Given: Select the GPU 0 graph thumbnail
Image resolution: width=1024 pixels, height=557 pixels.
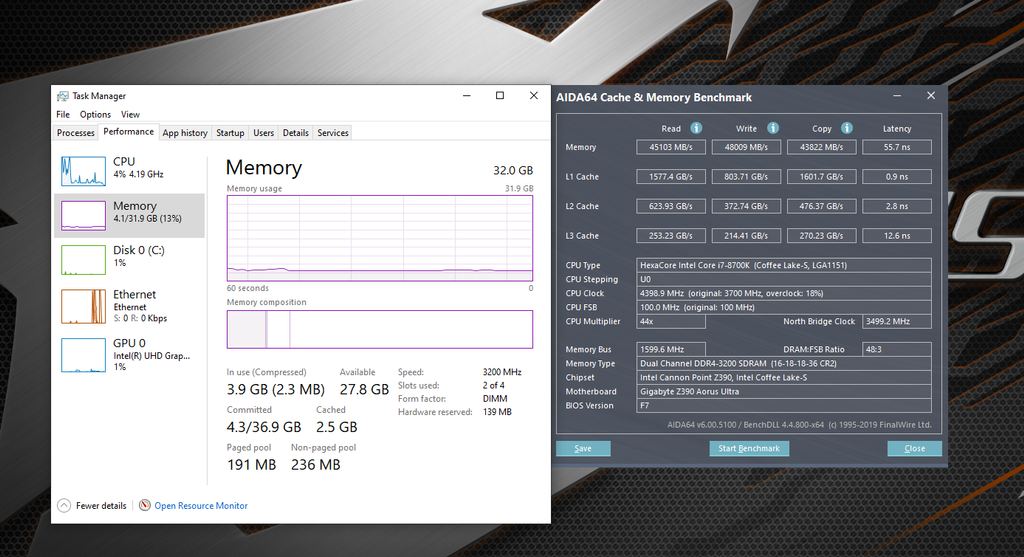Looking at the screenshot, I should [83, 355].
